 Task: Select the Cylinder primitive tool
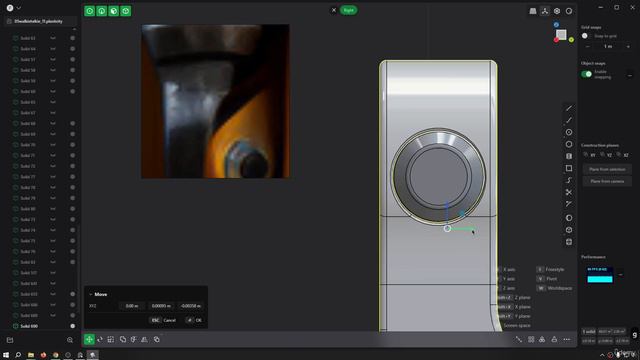[569, 242]
